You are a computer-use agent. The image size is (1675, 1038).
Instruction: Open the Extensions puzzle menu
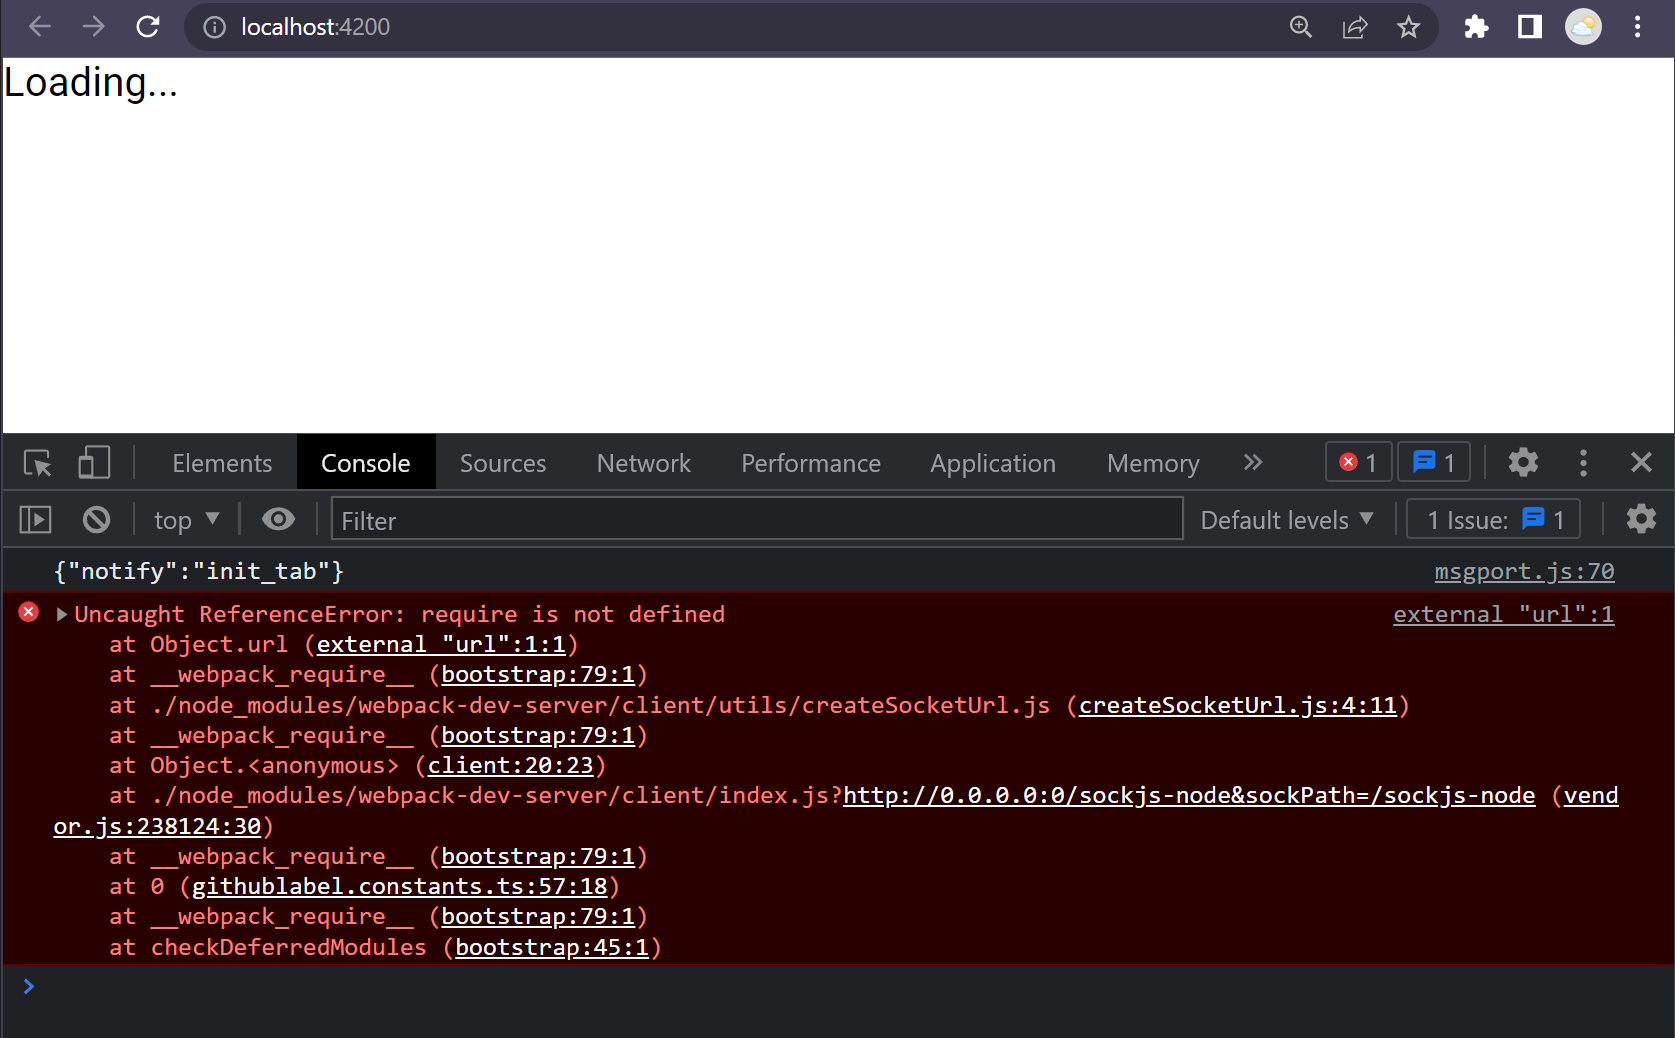(x=1476, y=27)
